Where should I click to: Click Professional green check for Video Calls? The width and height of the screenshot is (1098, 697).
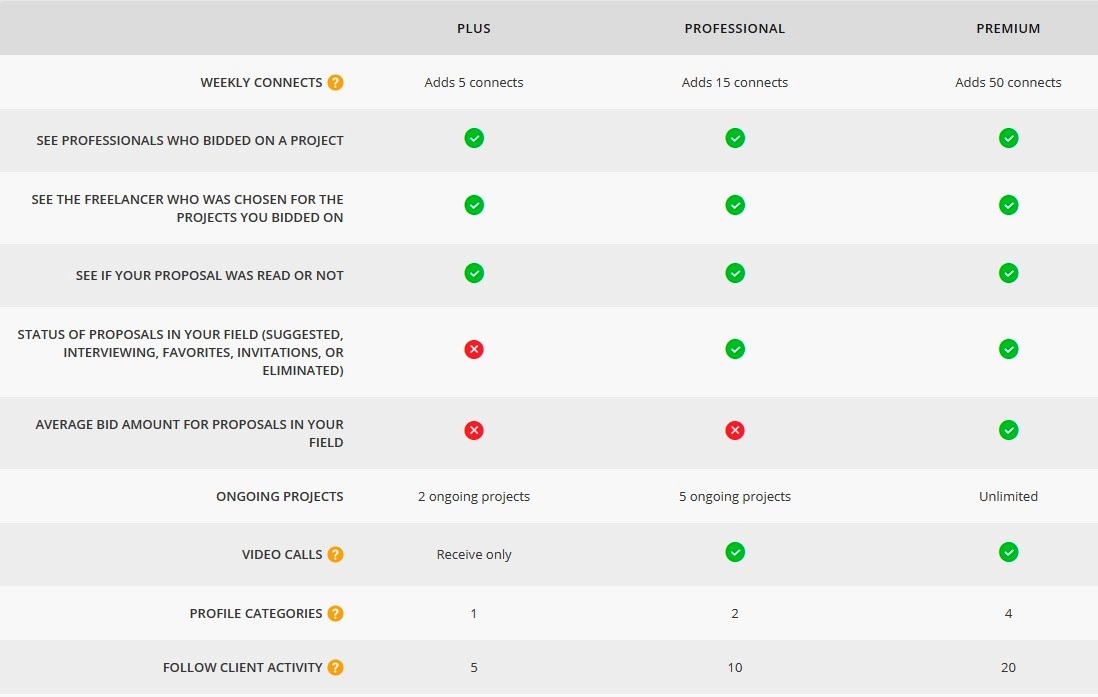(x=735, y=552)
